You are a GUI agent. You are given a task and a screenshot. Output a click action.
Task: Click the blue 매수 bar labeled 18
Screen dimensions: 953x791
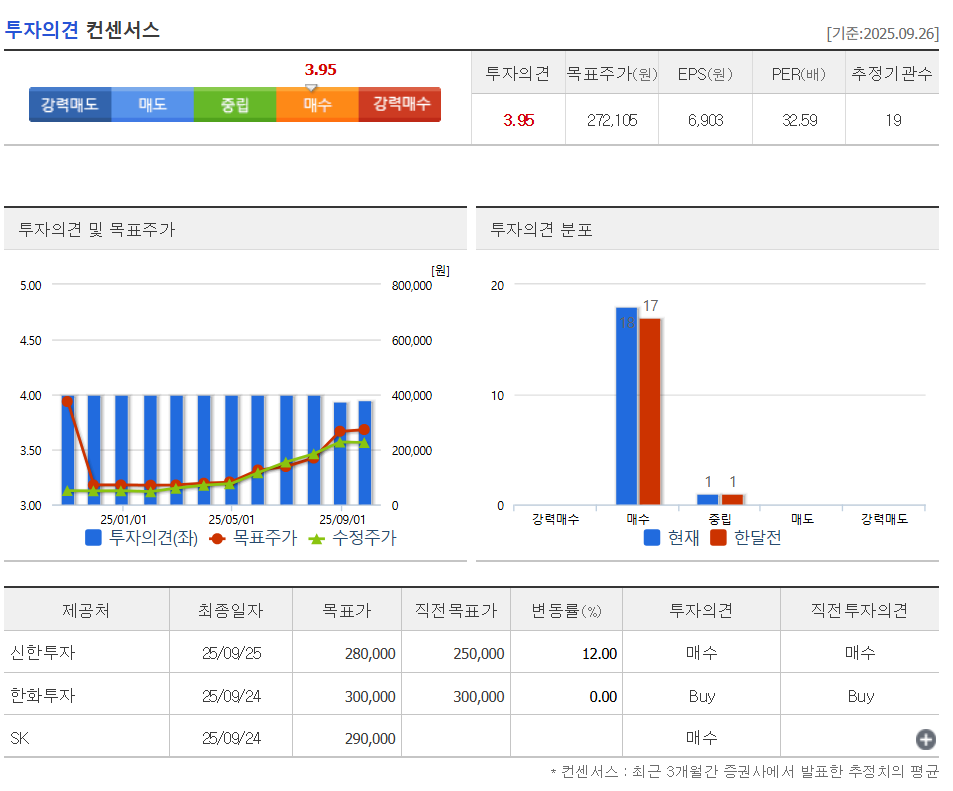pyautogui.click(x=627, y=406)
